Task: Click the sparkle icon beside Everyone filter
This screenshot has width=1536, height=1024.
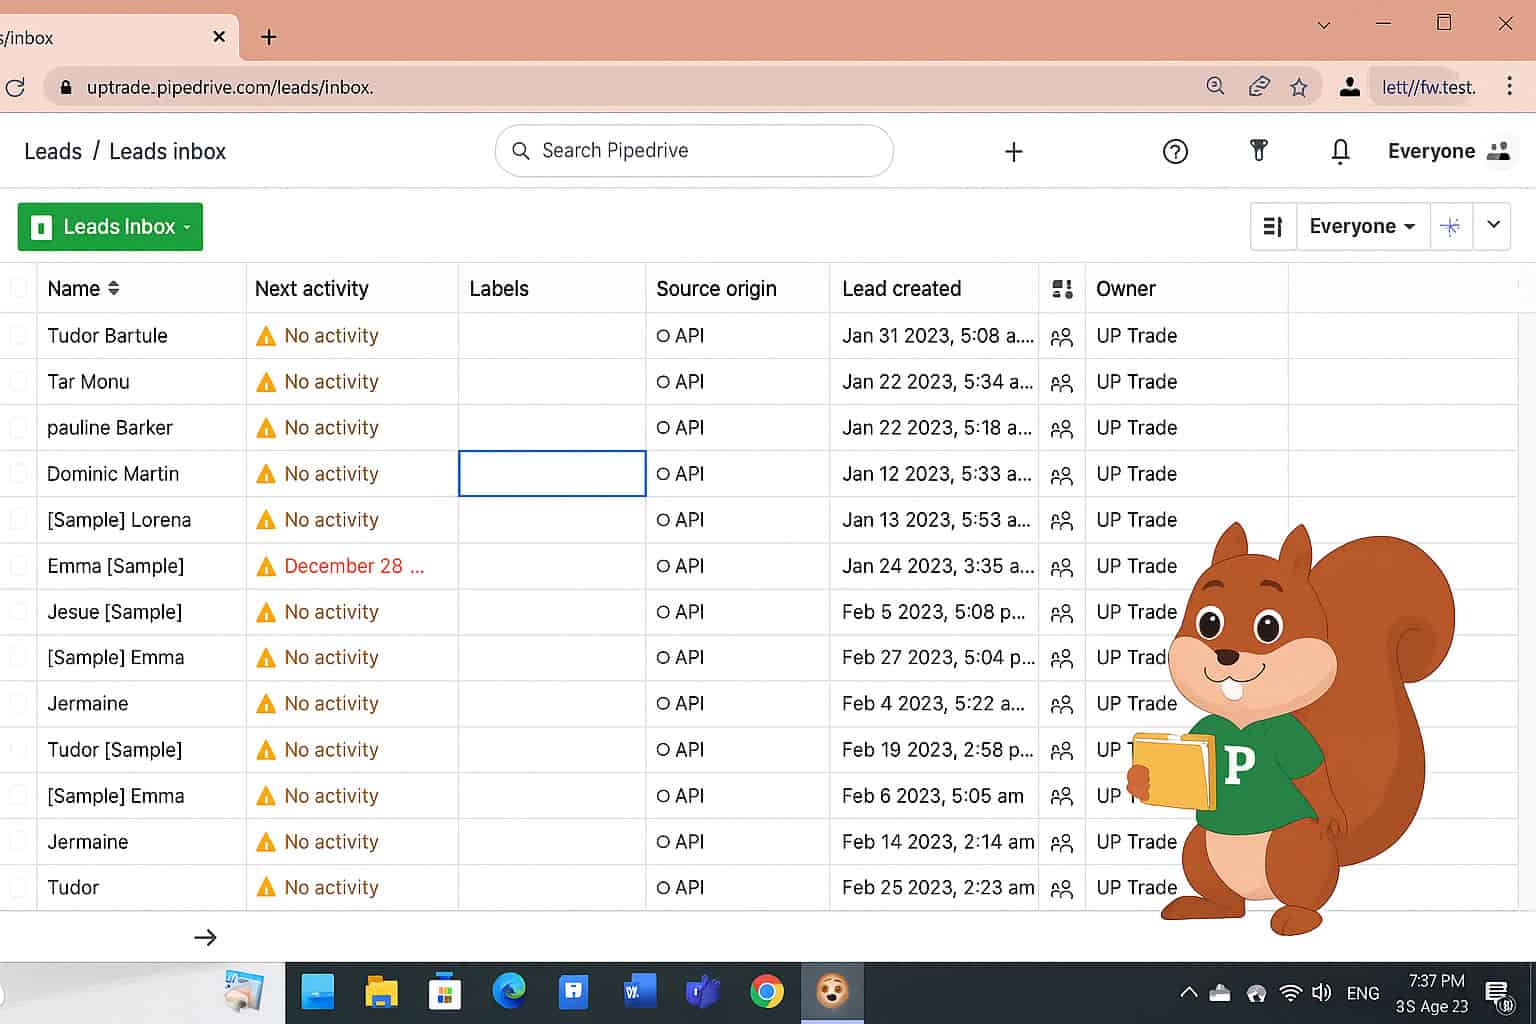Action: pos(1450,227)
